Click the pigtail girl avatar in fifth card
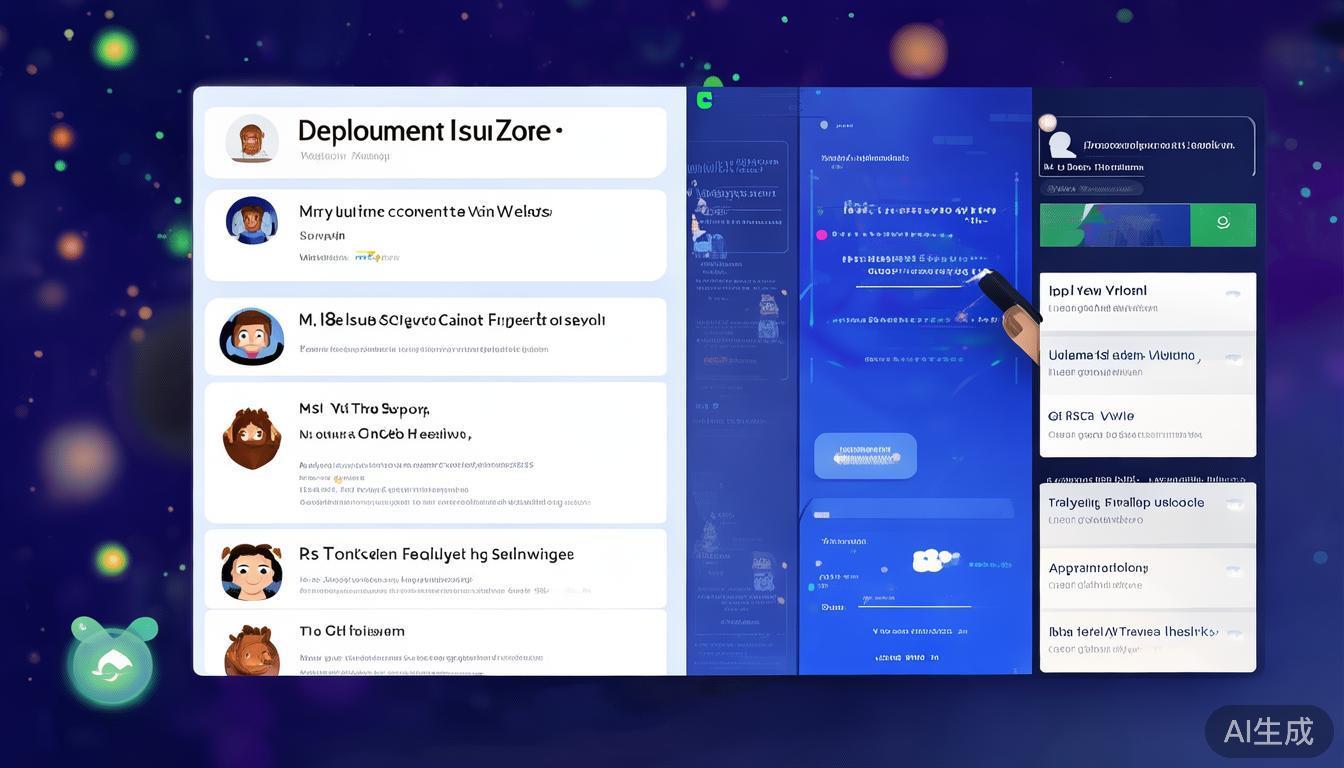 coord(251,571)
